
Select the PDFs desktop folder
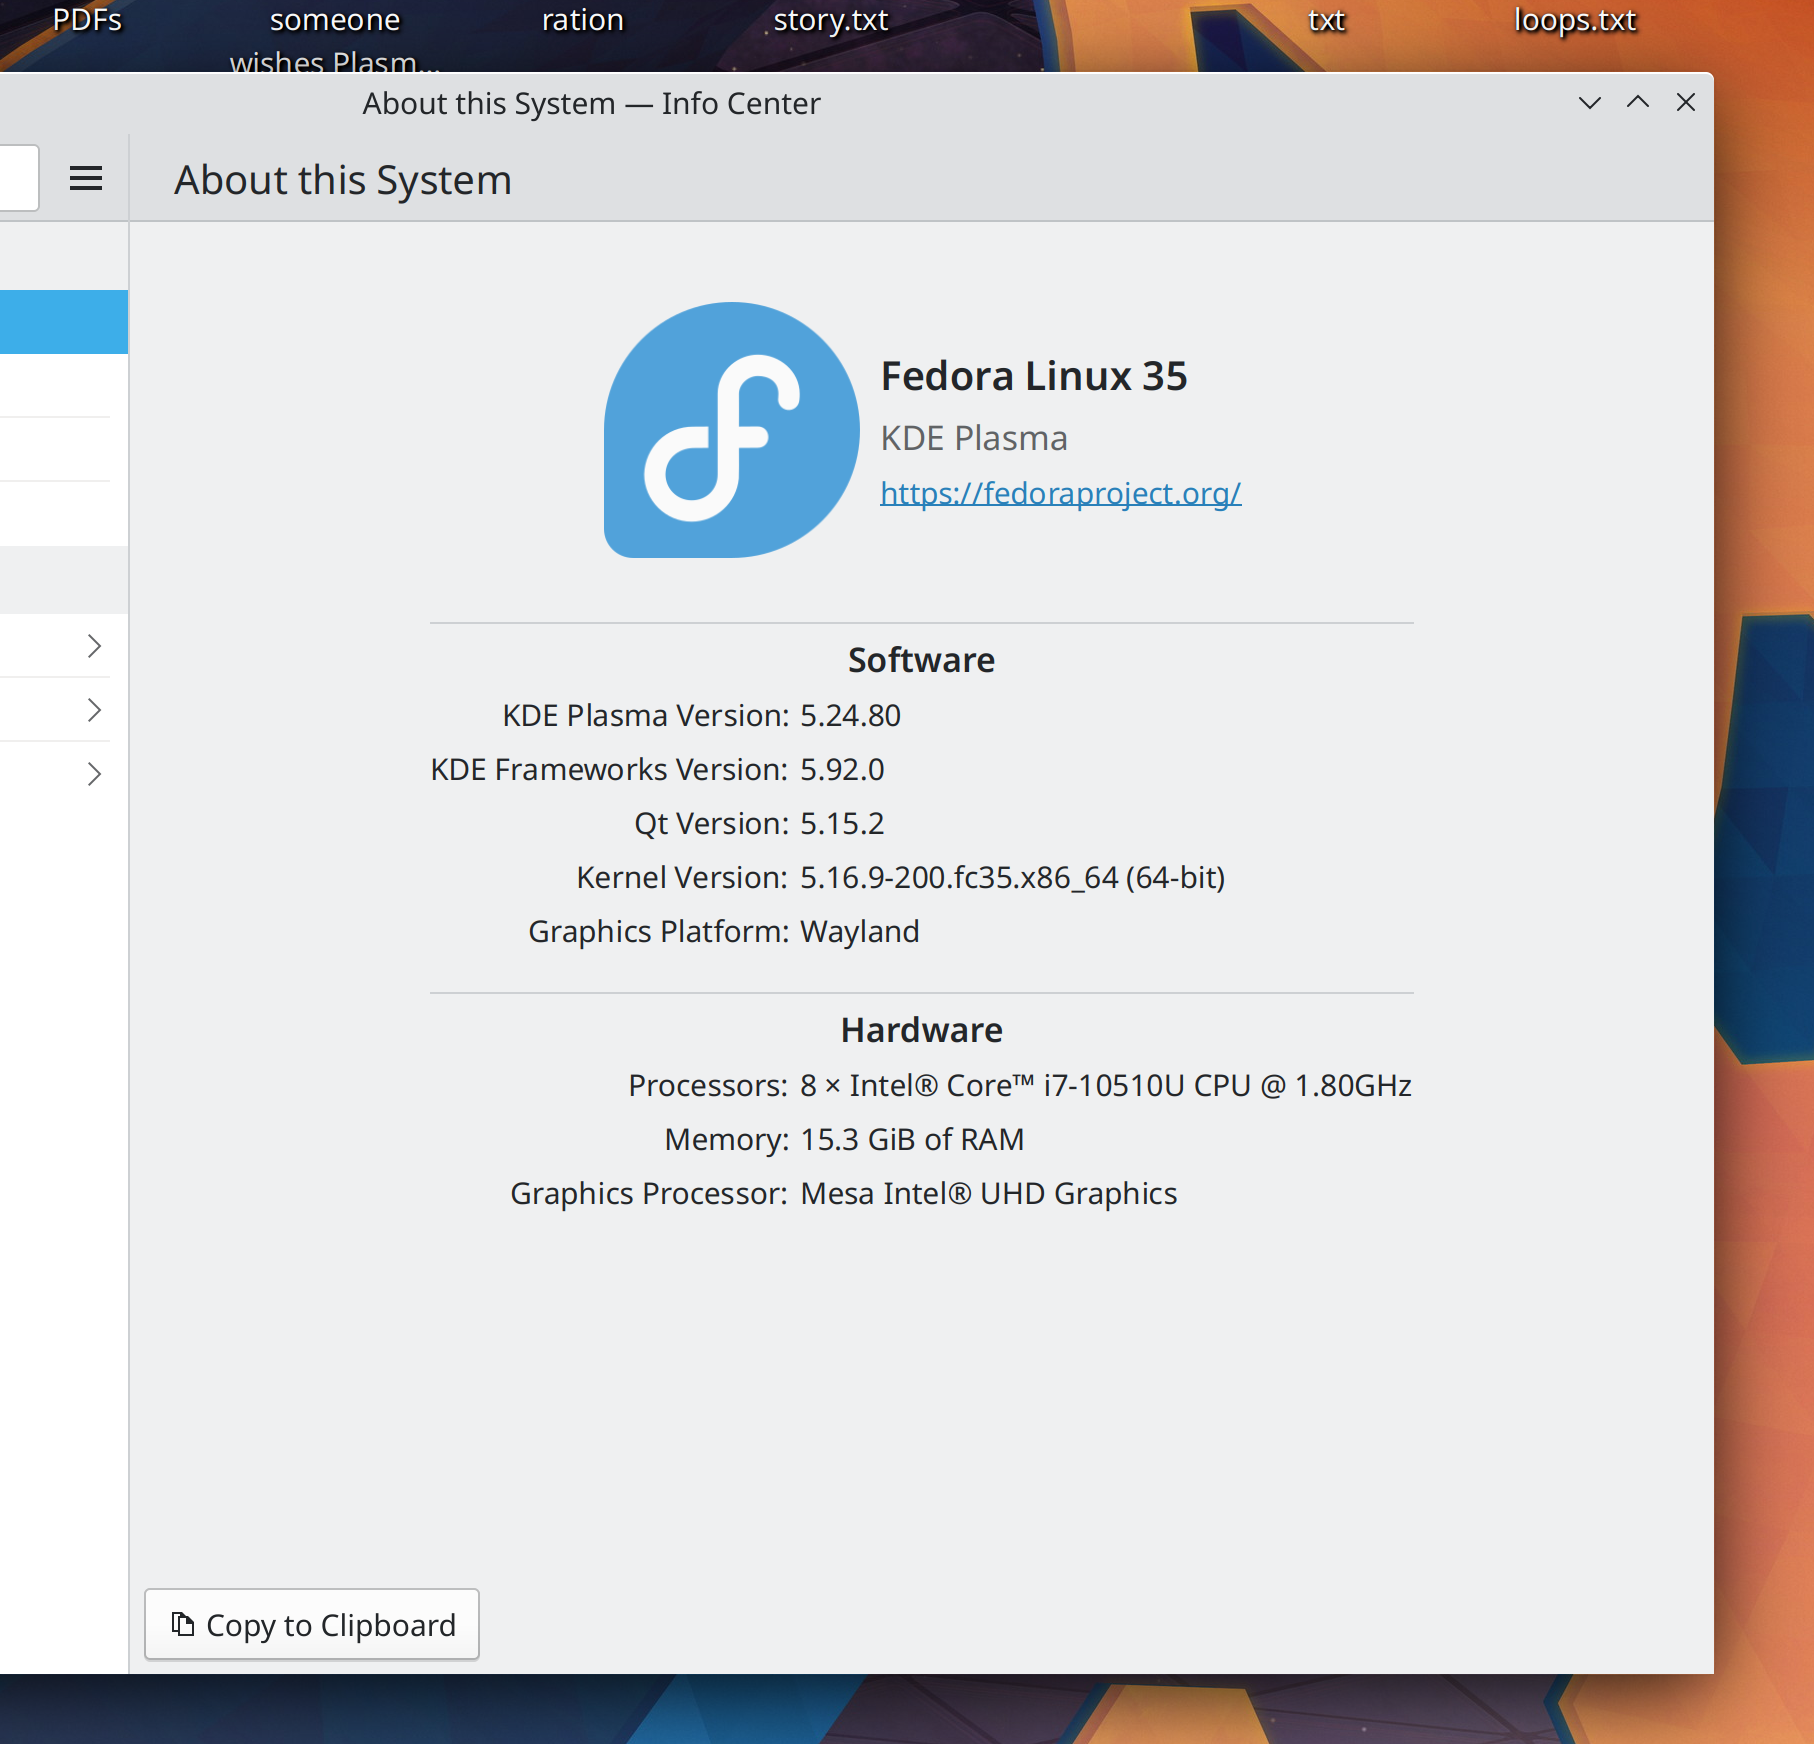click(87, 20)
